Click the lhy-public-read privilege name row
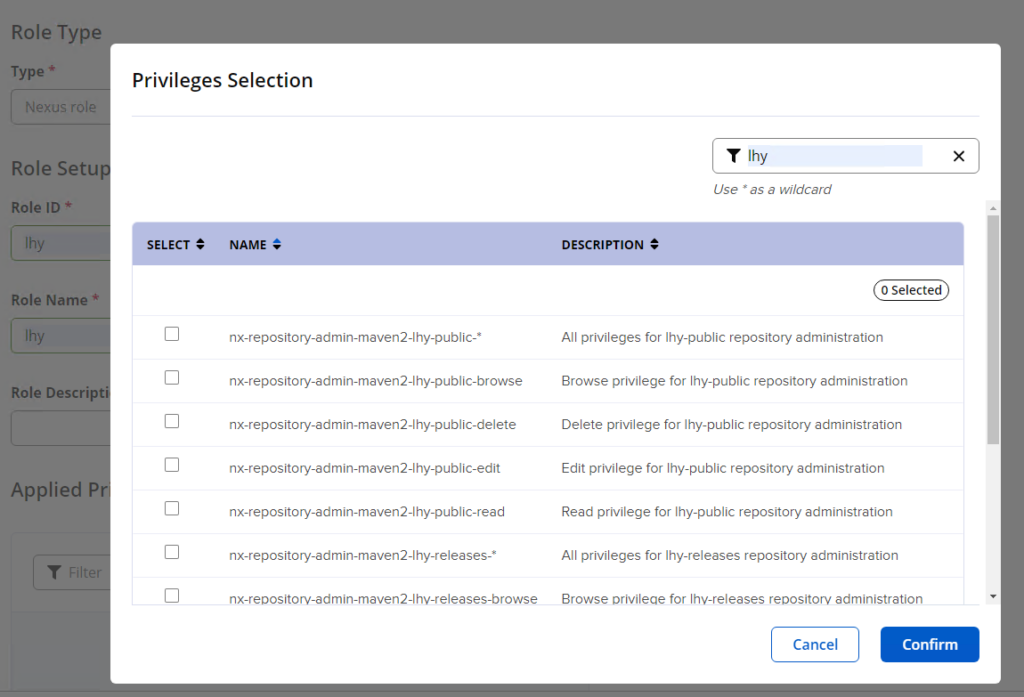The image size is (1024, 697). 366,512
